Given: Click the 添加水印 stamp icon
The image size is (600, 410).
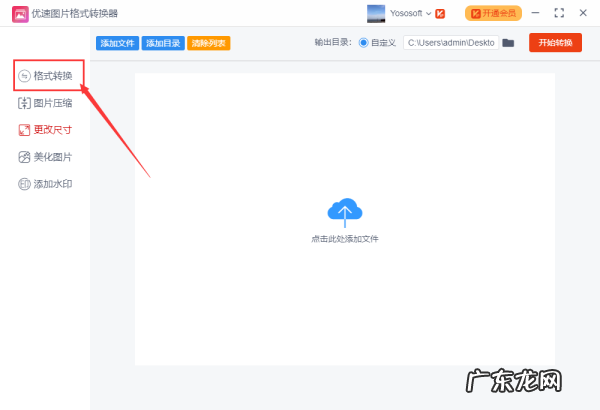Looking at the screenshot, I should (x=24, y=184).
